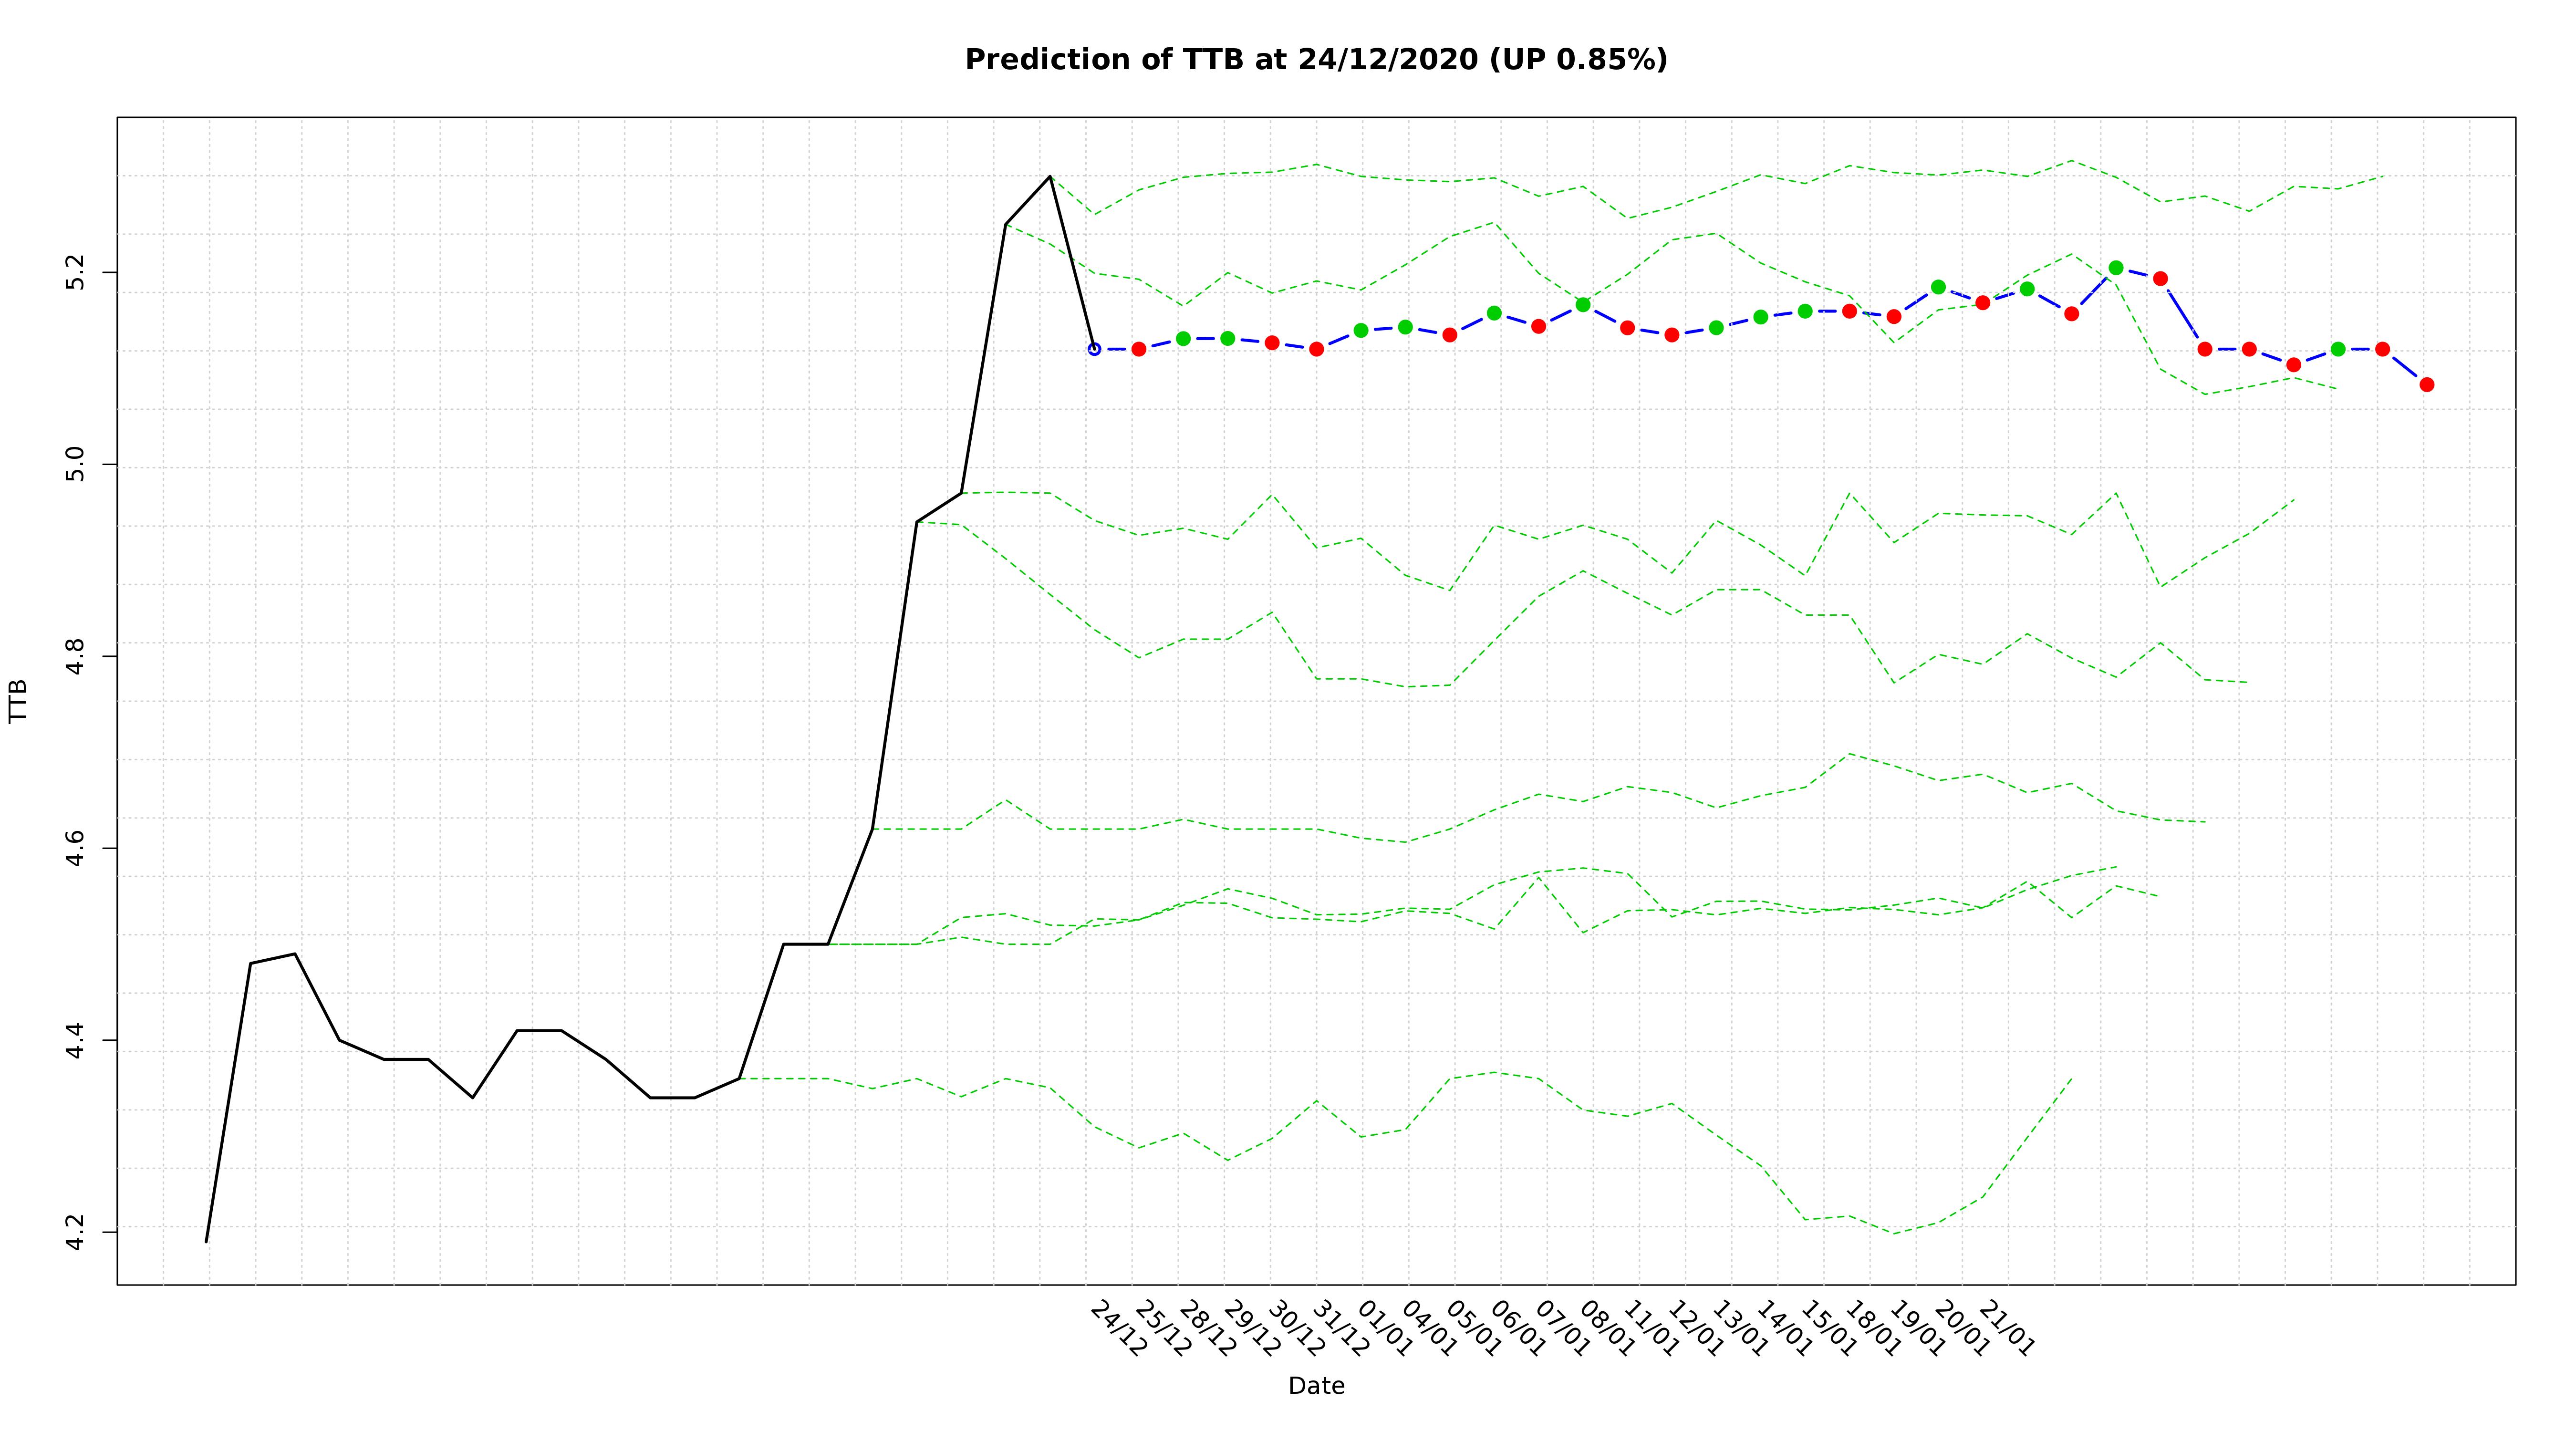
Task: Click the 31/12 date label
Action: point(1340,1329)
